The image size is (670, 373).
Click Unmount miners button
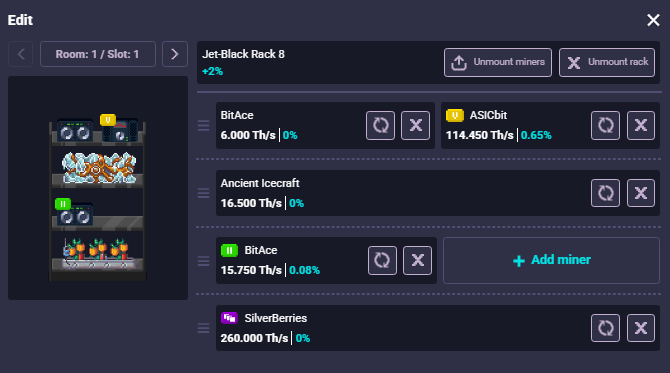pyautogui.click(x=498, y=62)
